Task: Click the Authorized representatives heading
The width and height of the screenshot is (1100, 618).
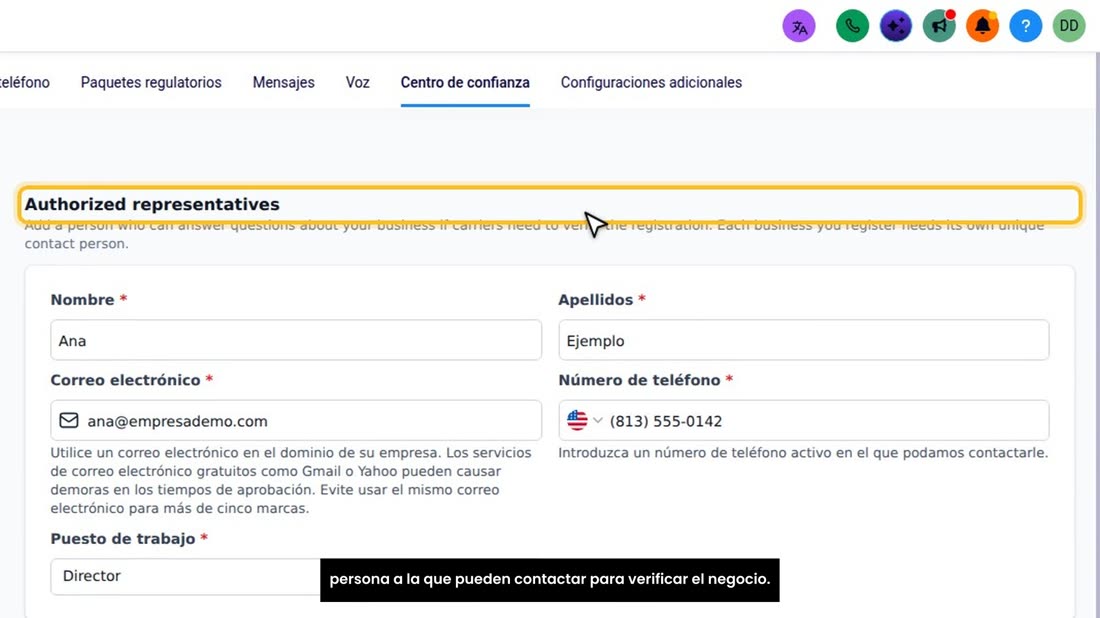Action: click(x=152, y=204)
